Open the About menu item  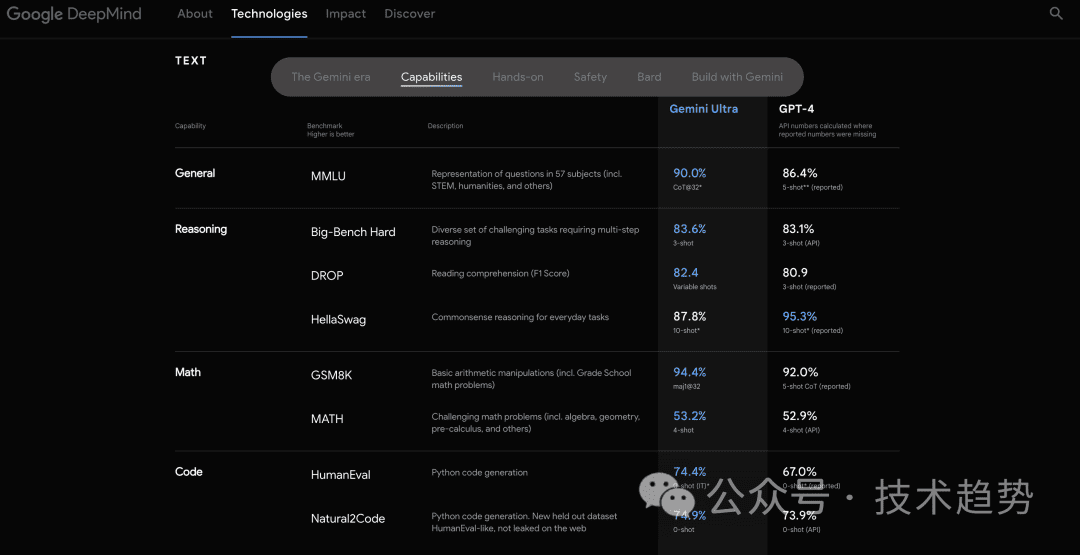(195, 14)
